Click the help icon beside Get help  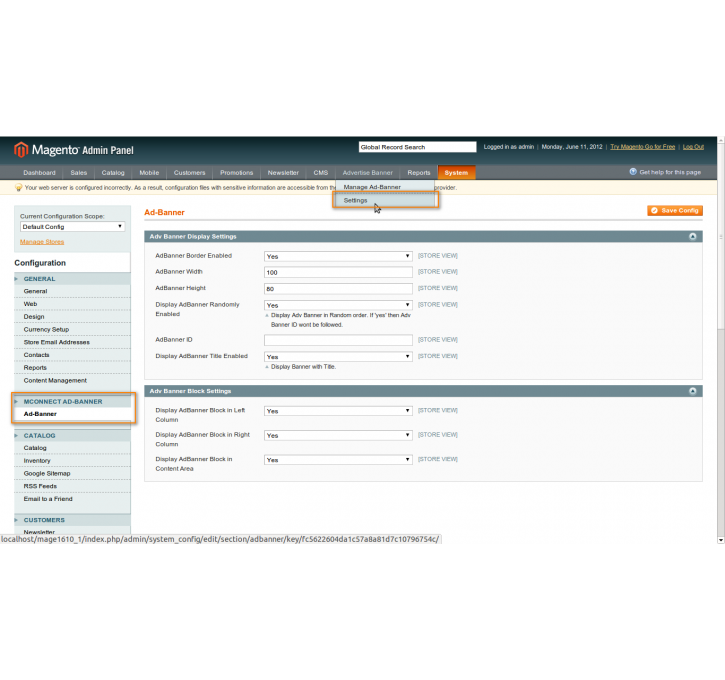click(633, 172)
